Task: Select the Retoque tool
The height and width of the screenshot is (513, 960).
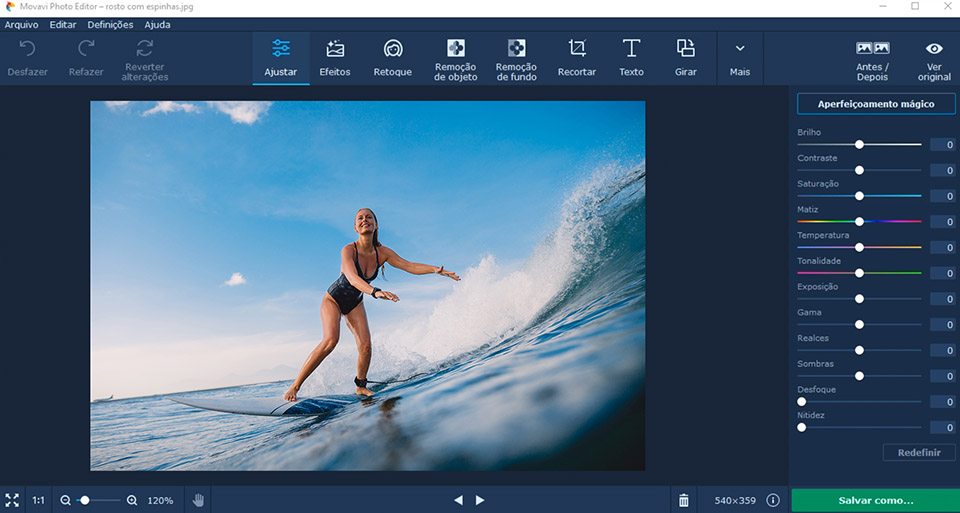Action: (x=392, y=58)
